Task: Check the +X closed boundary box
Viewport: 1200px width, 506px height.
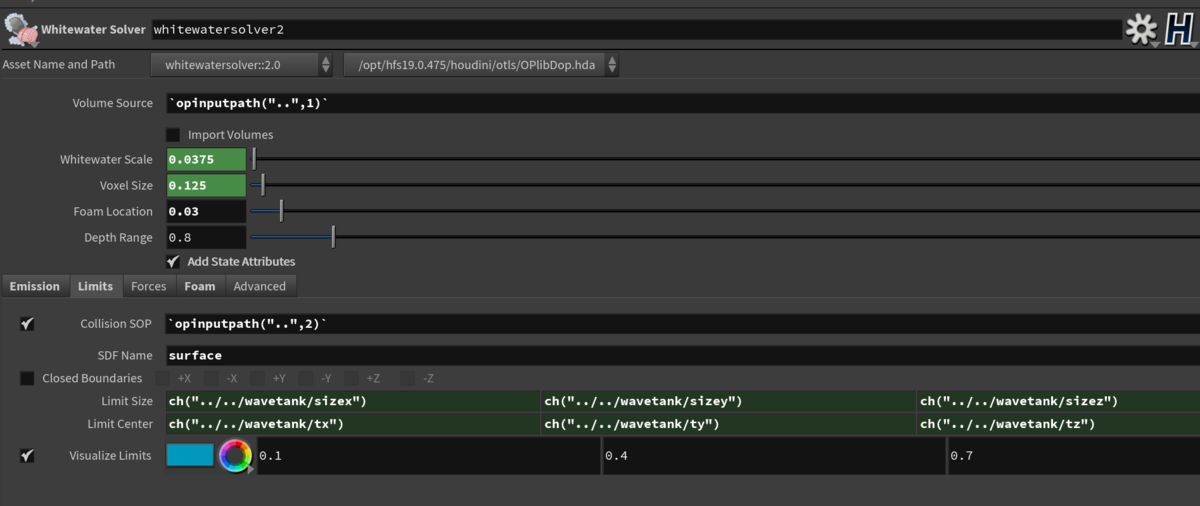Action: tap(163, 378)
